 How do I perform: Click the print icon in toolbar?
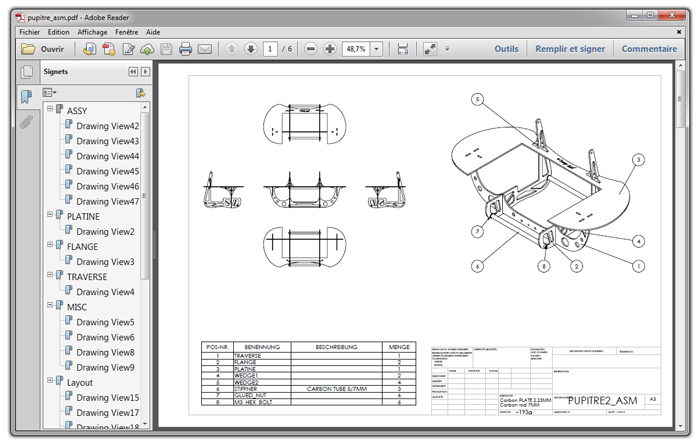(185, 49)
